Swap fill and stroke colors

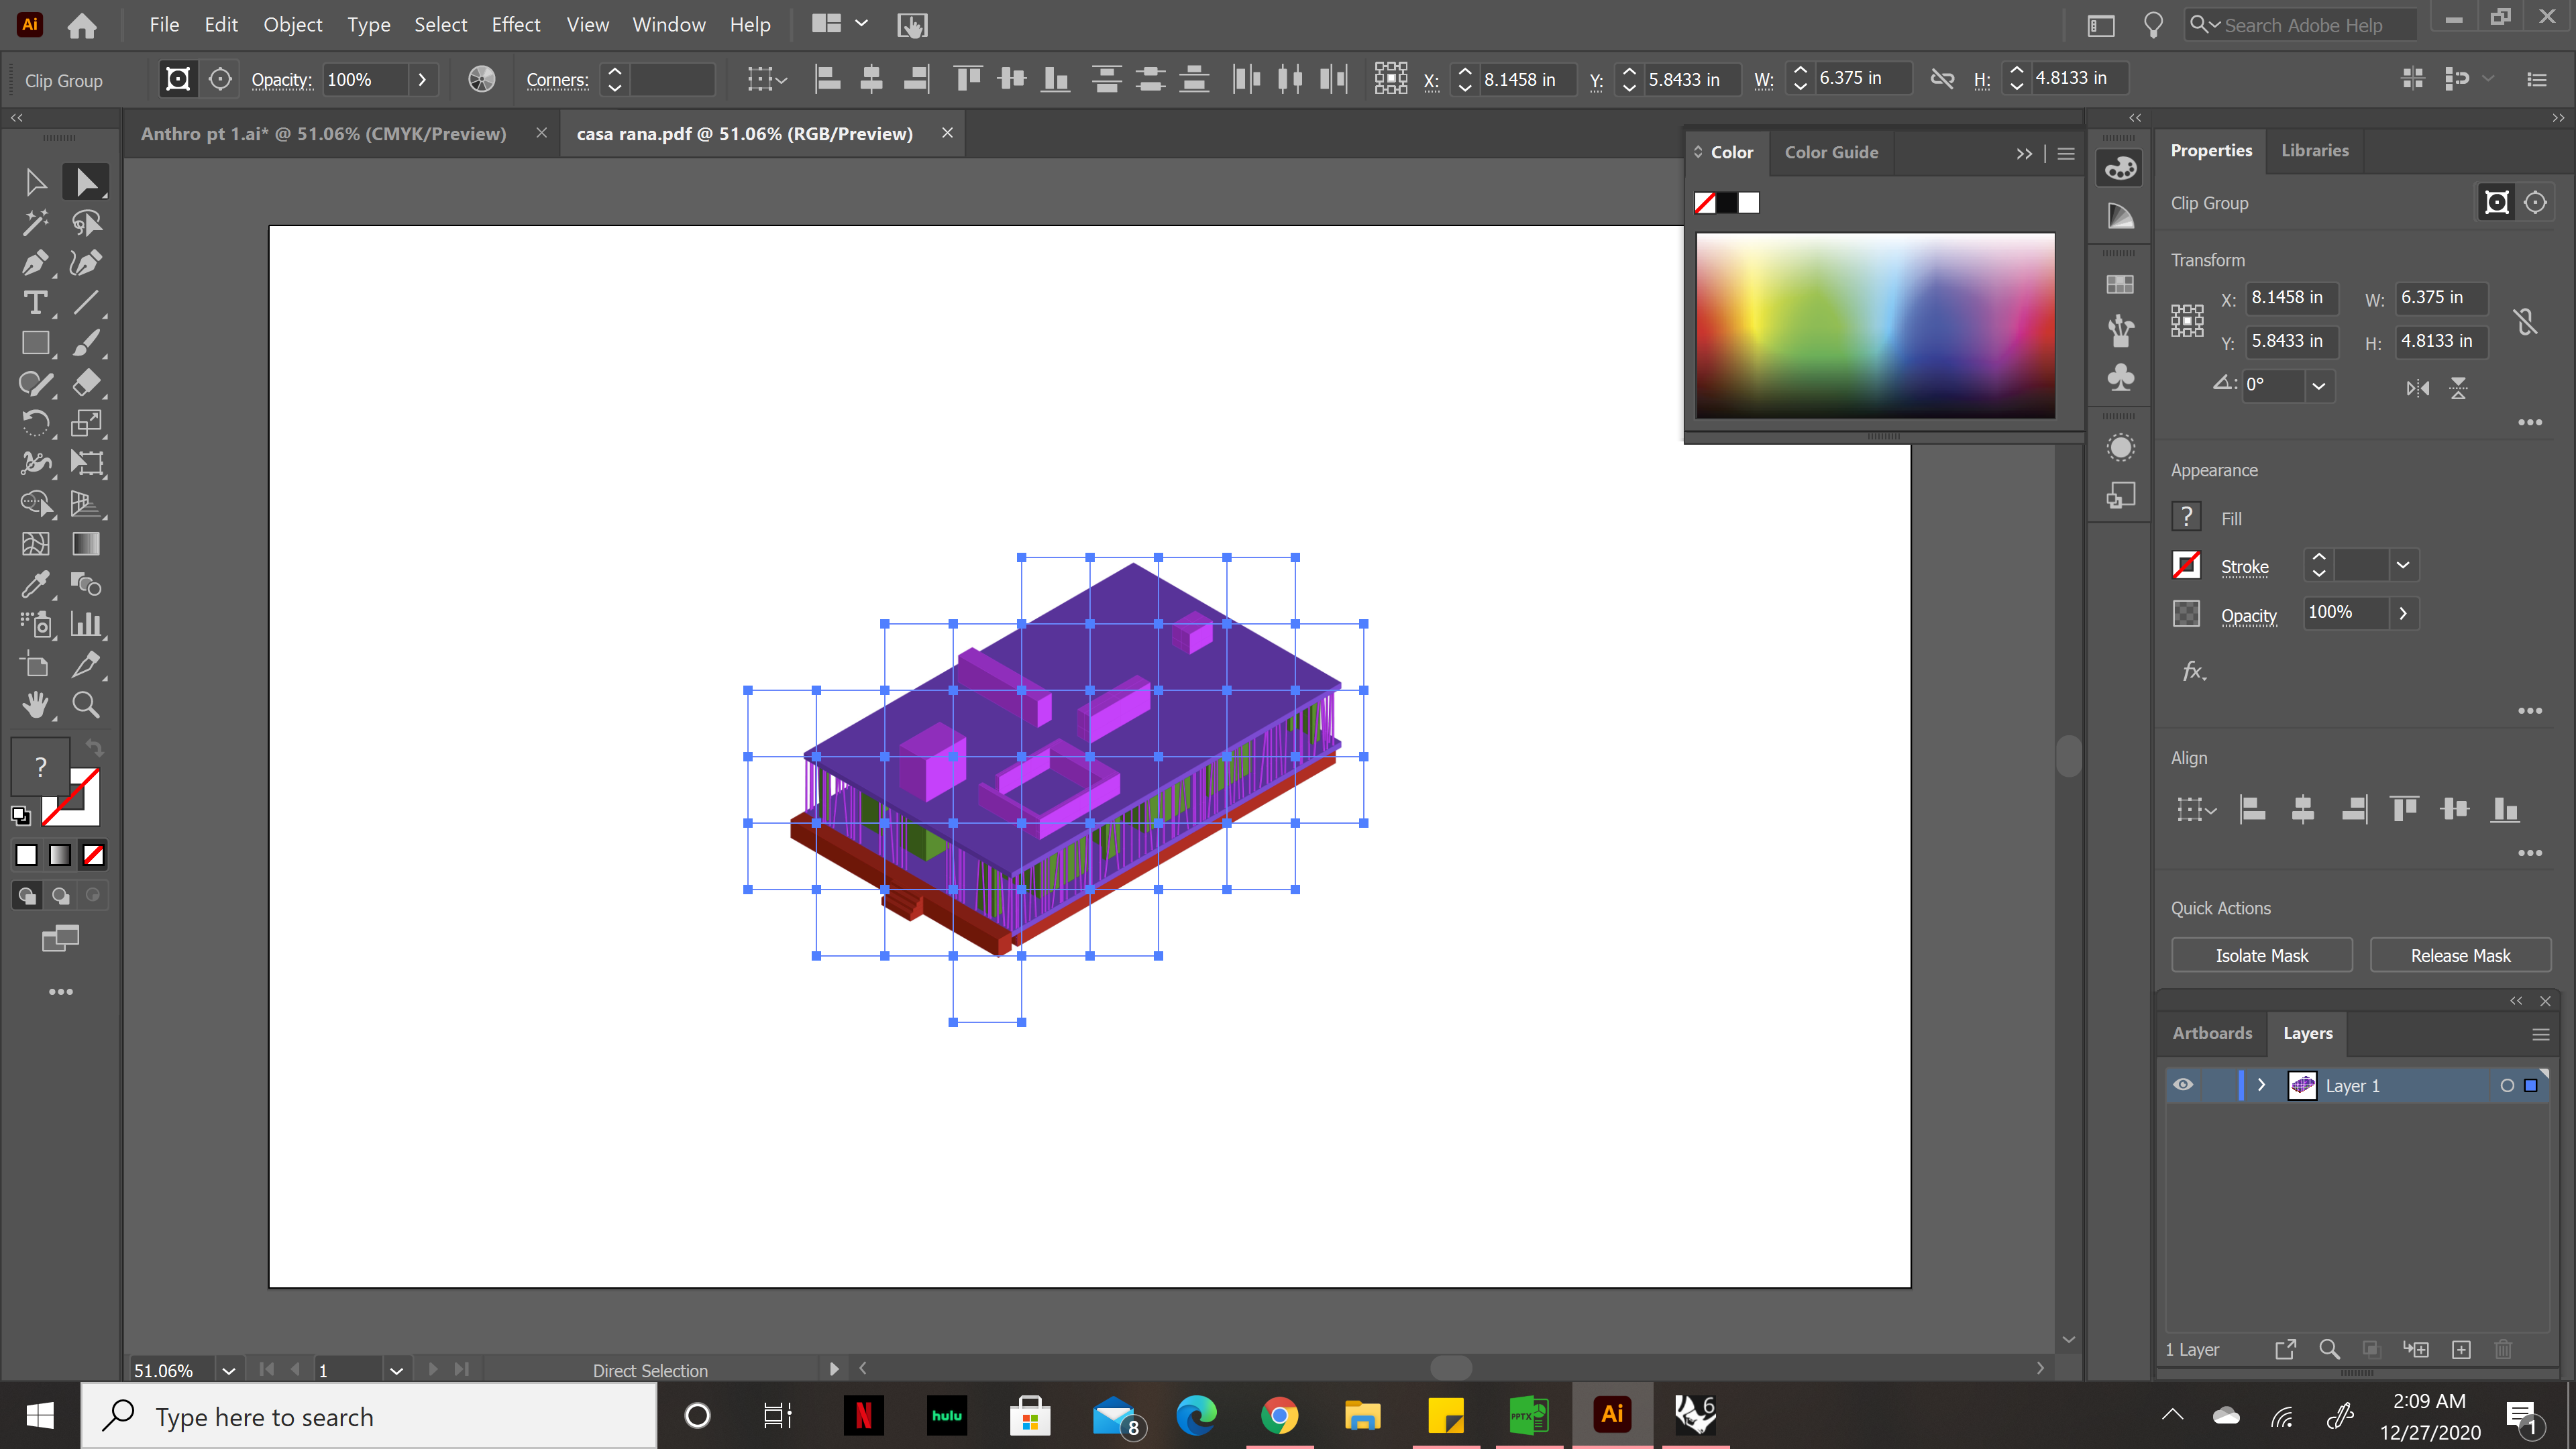(x=93, y=748)
